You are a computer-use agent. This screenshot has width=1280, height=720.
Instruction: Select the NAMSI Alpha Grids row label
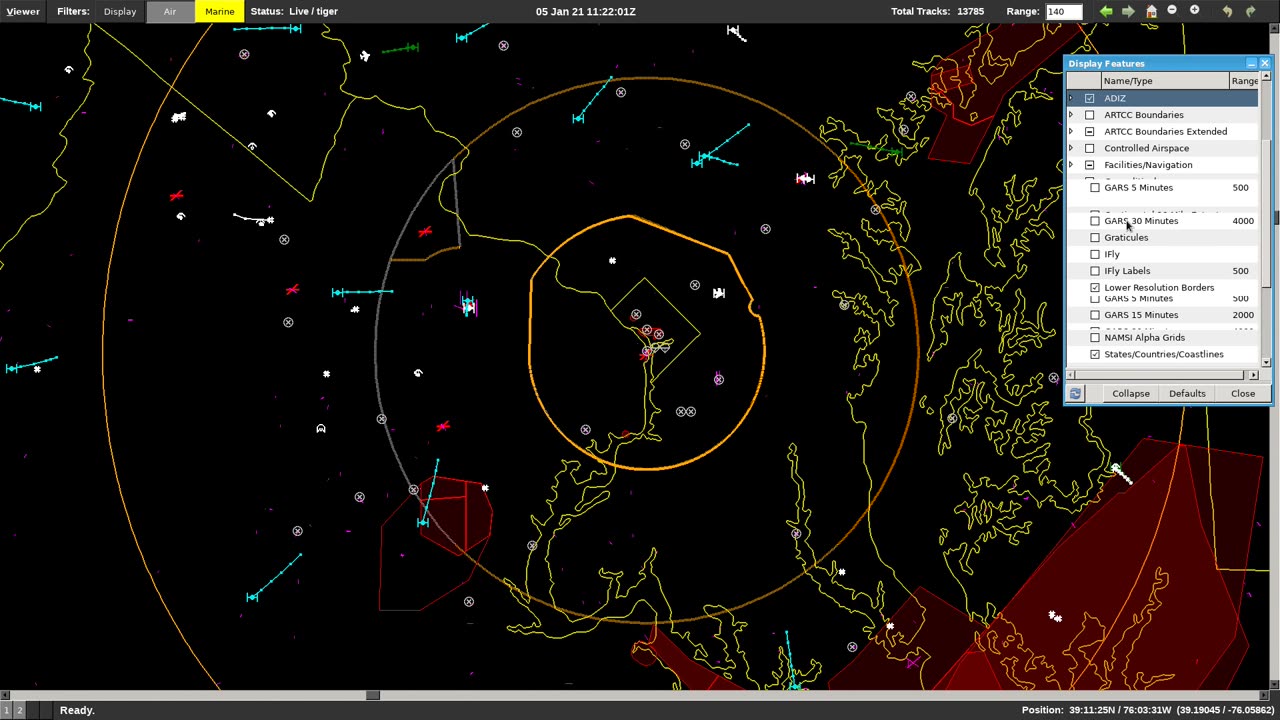[x=1144, y=338]
